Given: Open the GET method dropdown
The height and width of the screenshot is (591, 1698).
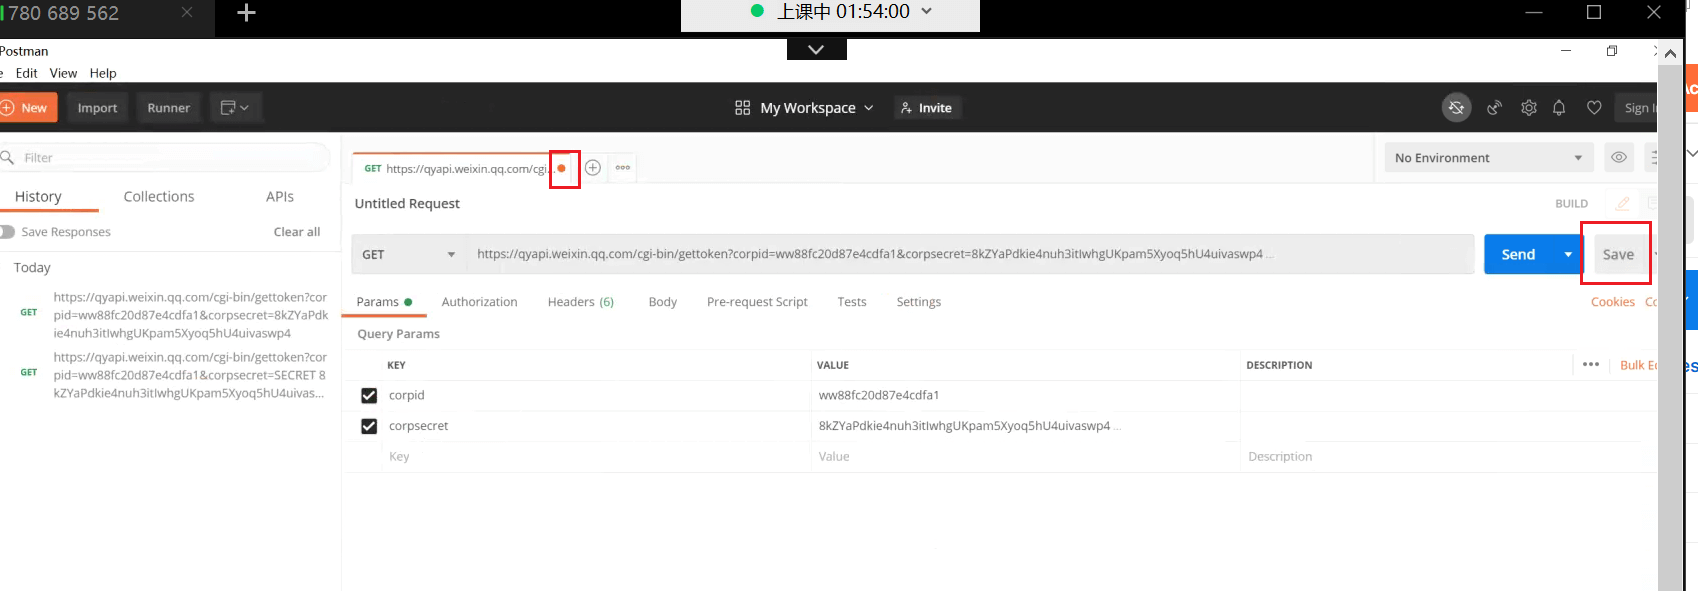Looking at the screenshot, I should coord(410,255).
